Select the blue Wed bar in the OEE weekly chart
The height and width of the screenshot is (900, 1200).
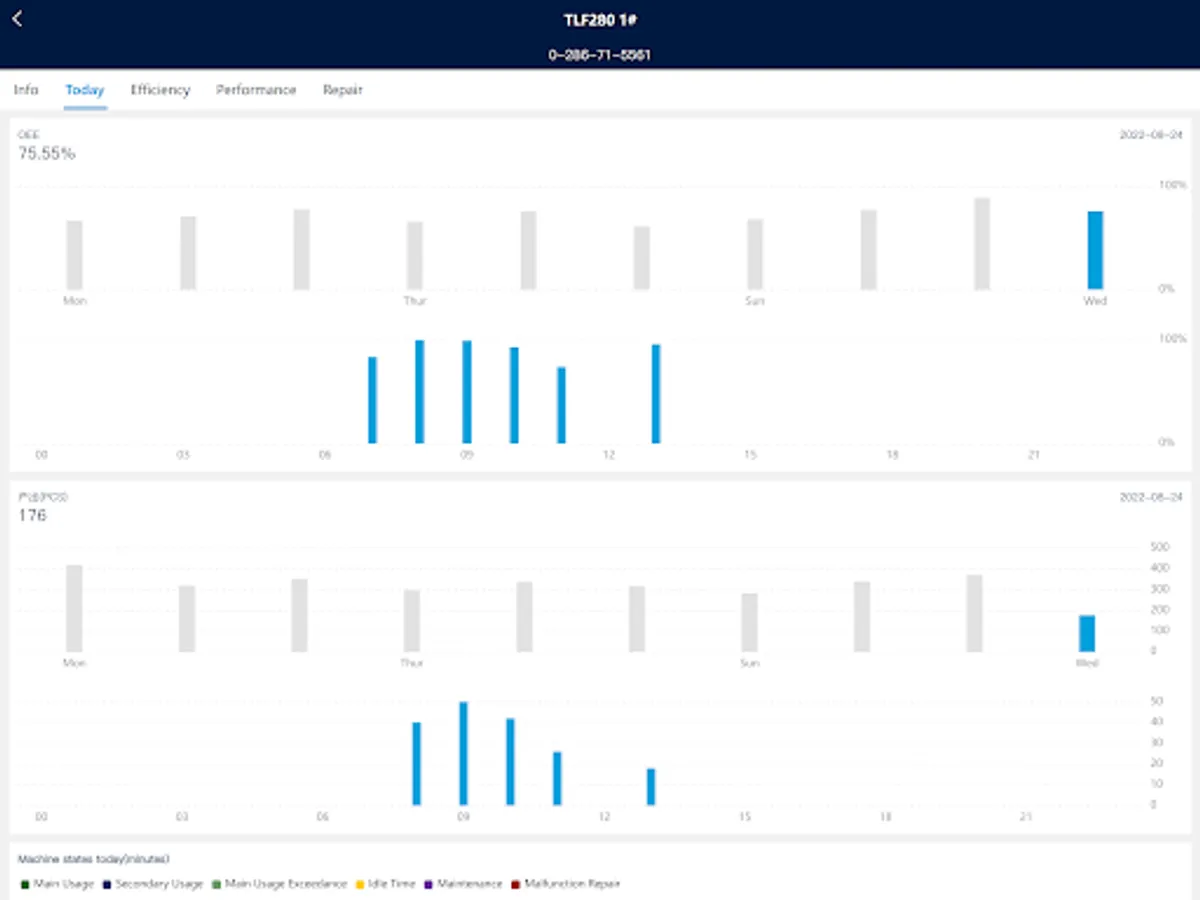(x=1095, y=250)
